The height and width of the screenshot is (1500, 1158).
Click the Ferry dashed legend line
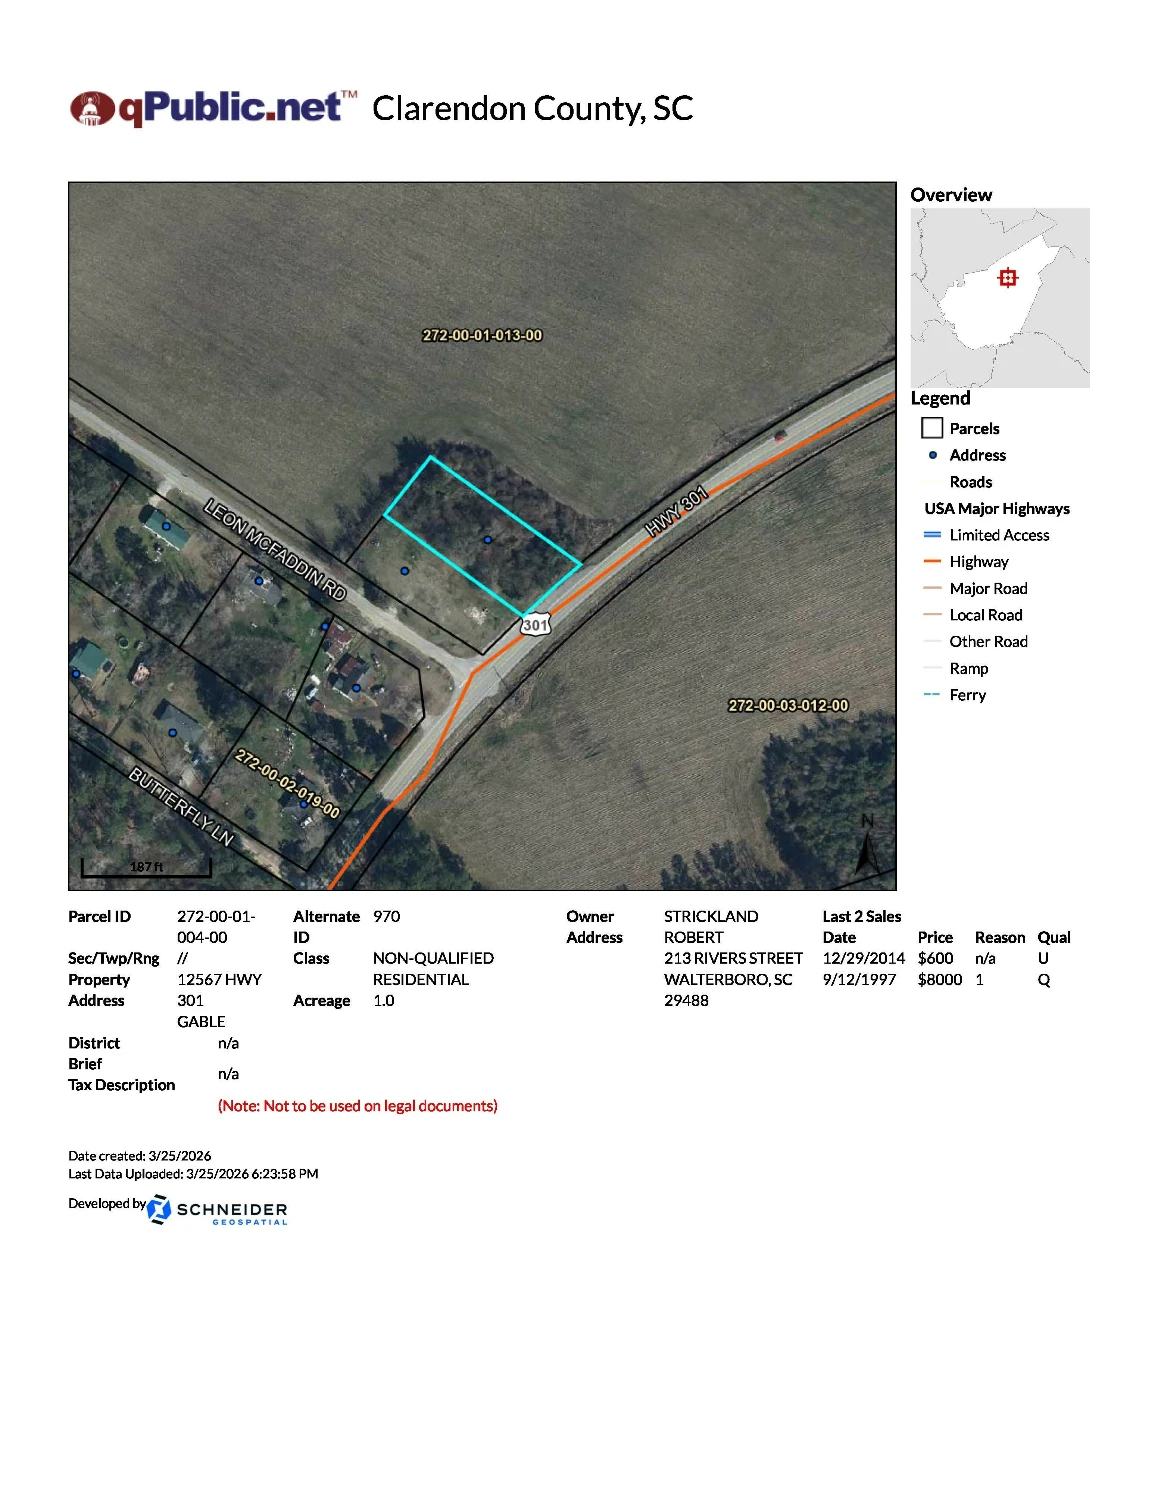point(932,695)
